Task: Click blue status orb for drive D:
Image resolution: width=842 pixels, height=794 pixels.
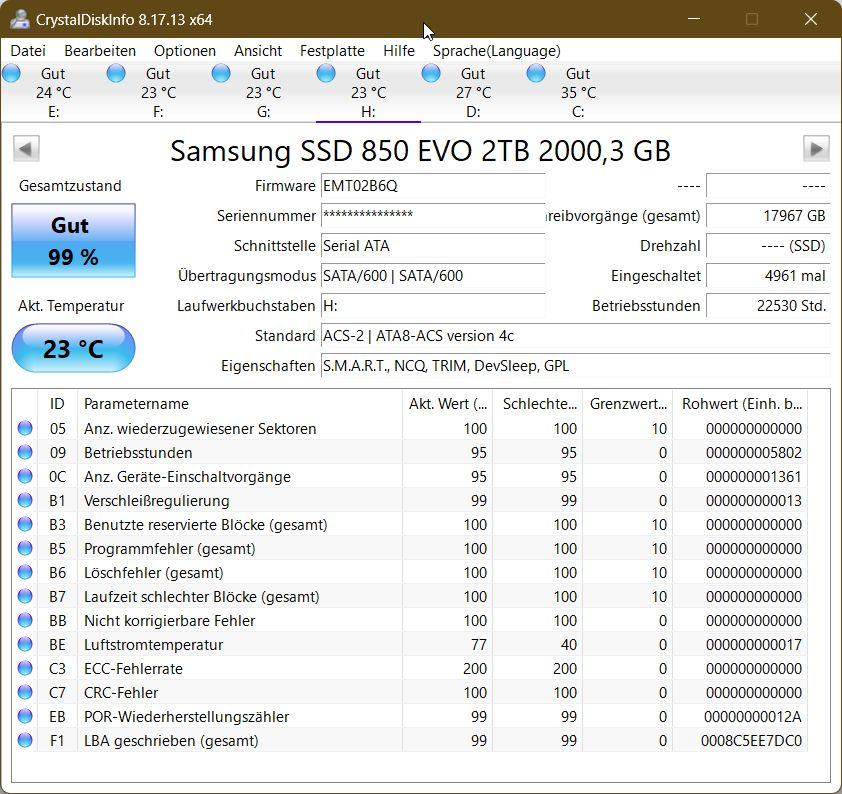Action: [431, 73]
